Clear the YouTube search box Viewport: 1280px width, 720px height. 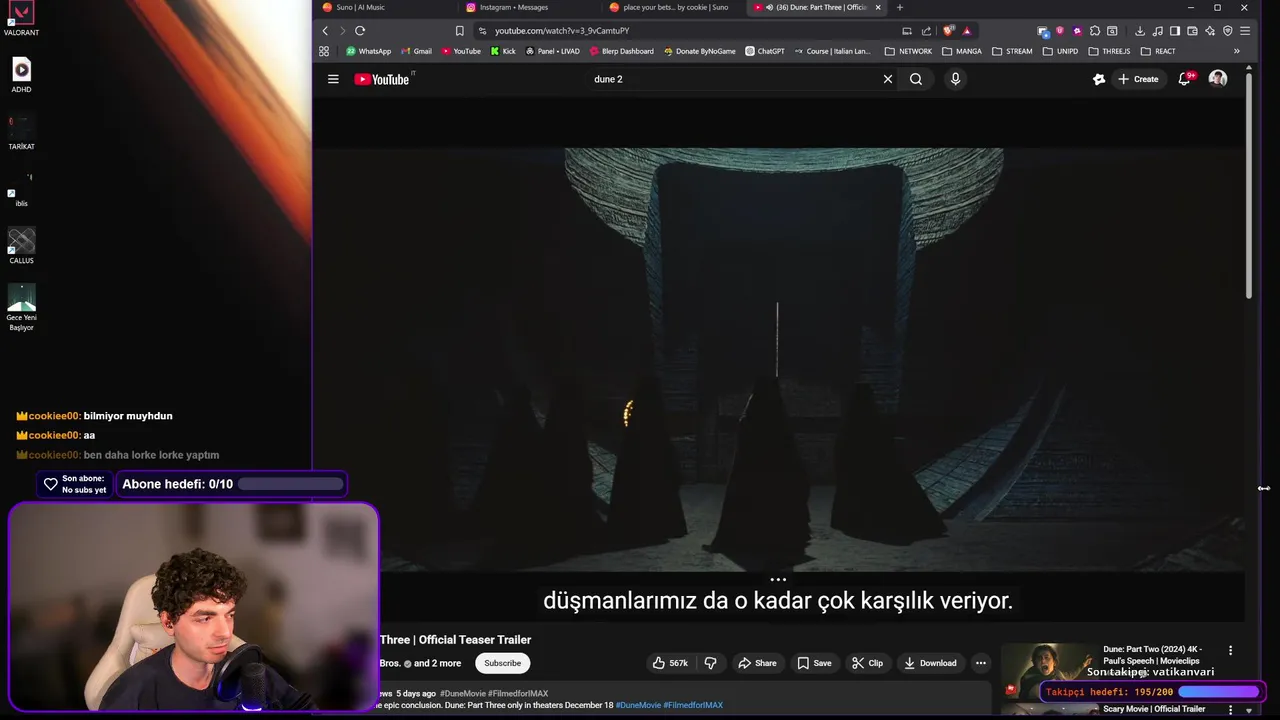(887, 79)
